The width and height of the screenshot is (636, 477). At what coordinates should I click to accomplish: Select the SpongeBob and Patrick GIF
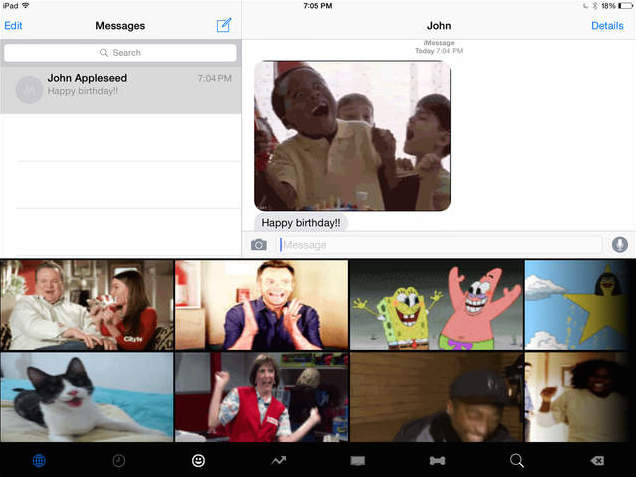[436, 305]
